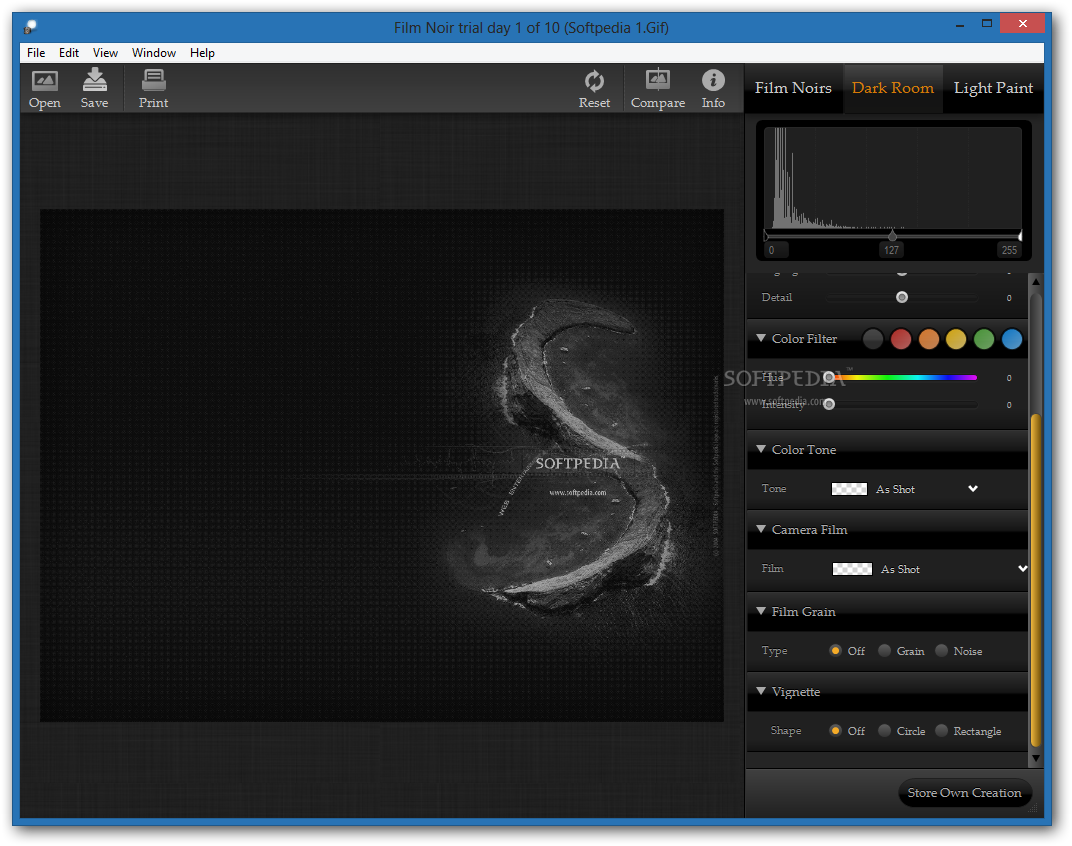This screenshot has width=1072, height=846.
Task: Select the blue color filter
Action: click(1012, 339)
